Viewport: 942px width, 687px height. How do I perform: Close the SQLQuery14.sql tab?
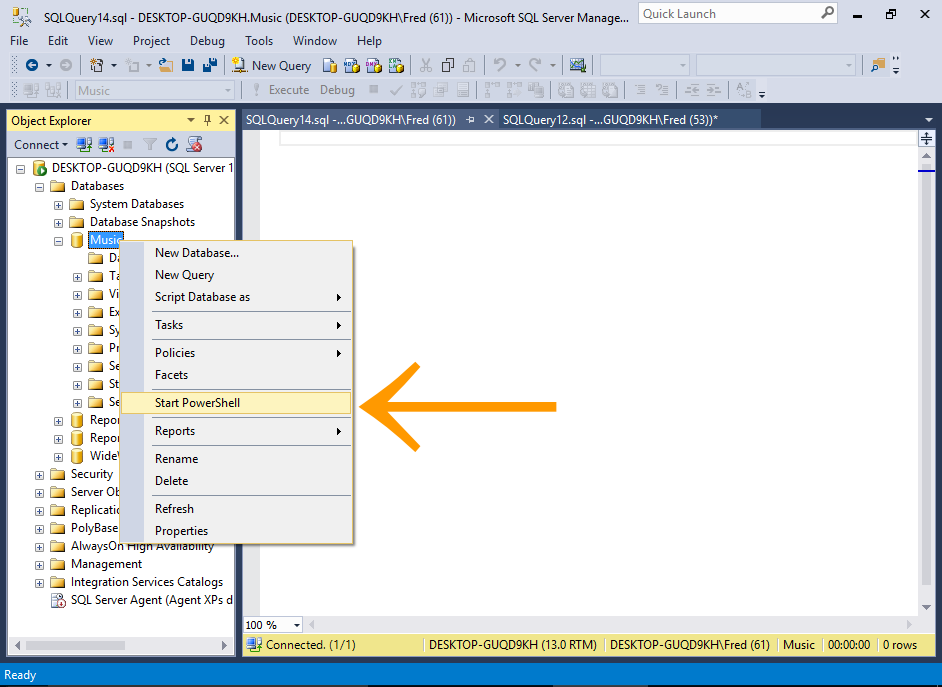pyautogui.click(x=488, y=119)
